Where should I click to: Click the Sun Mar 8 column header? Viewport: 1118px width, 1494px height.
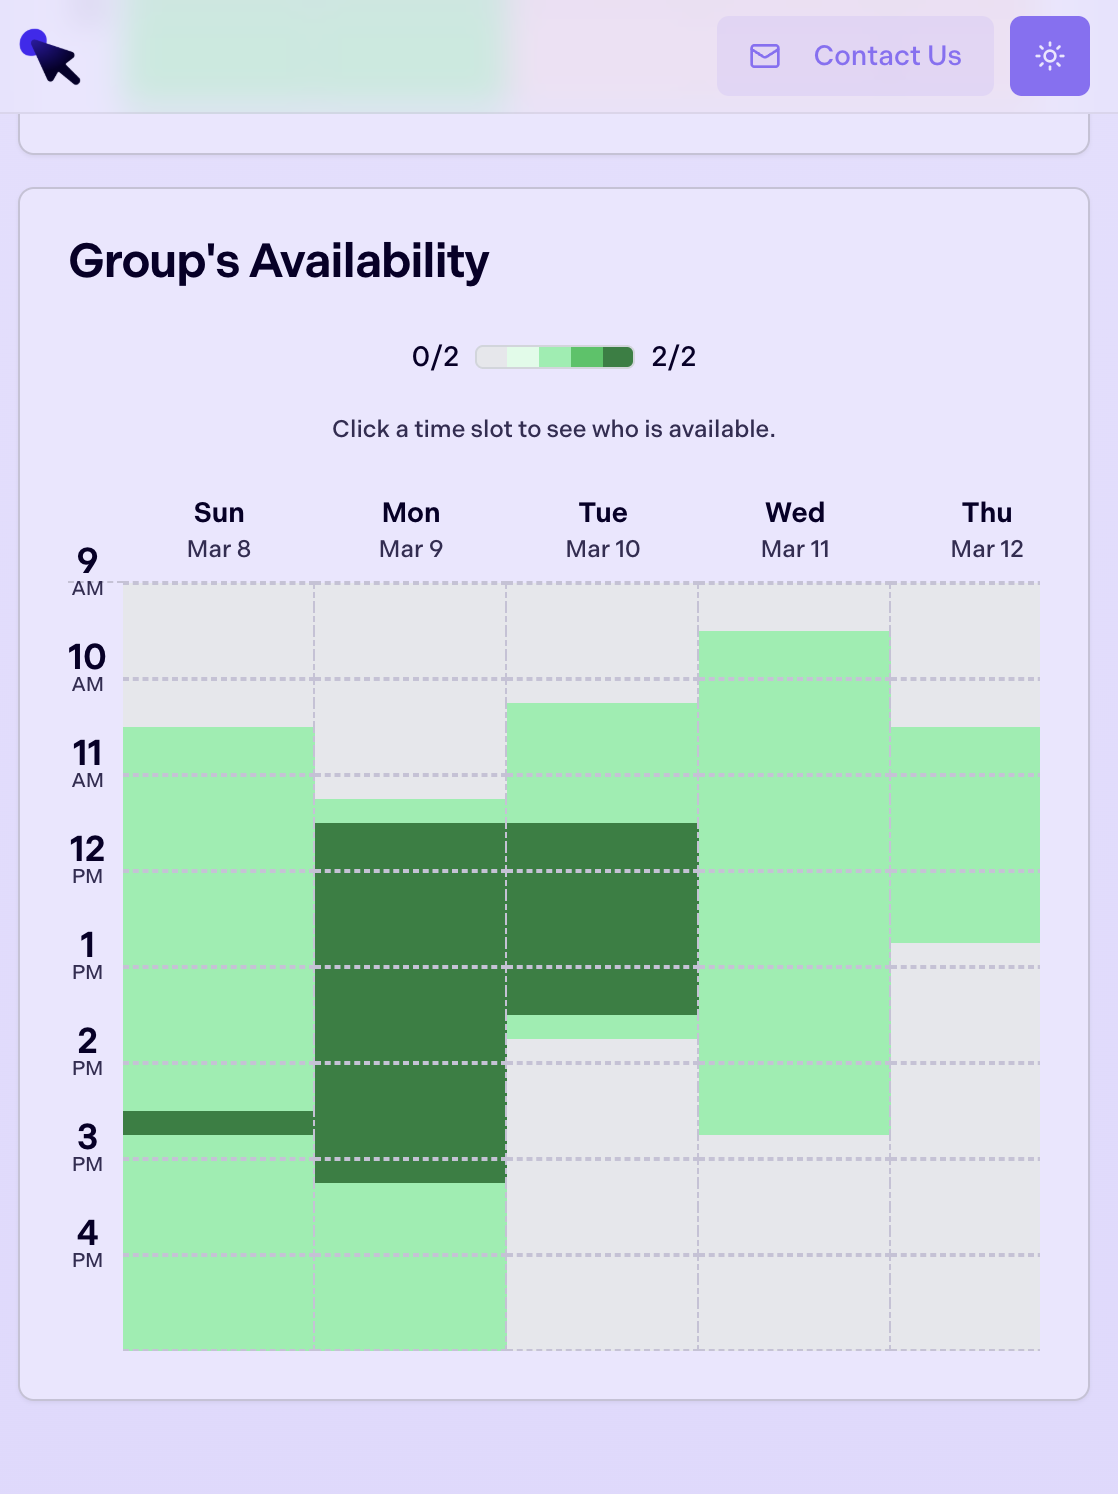pos(219,530)
